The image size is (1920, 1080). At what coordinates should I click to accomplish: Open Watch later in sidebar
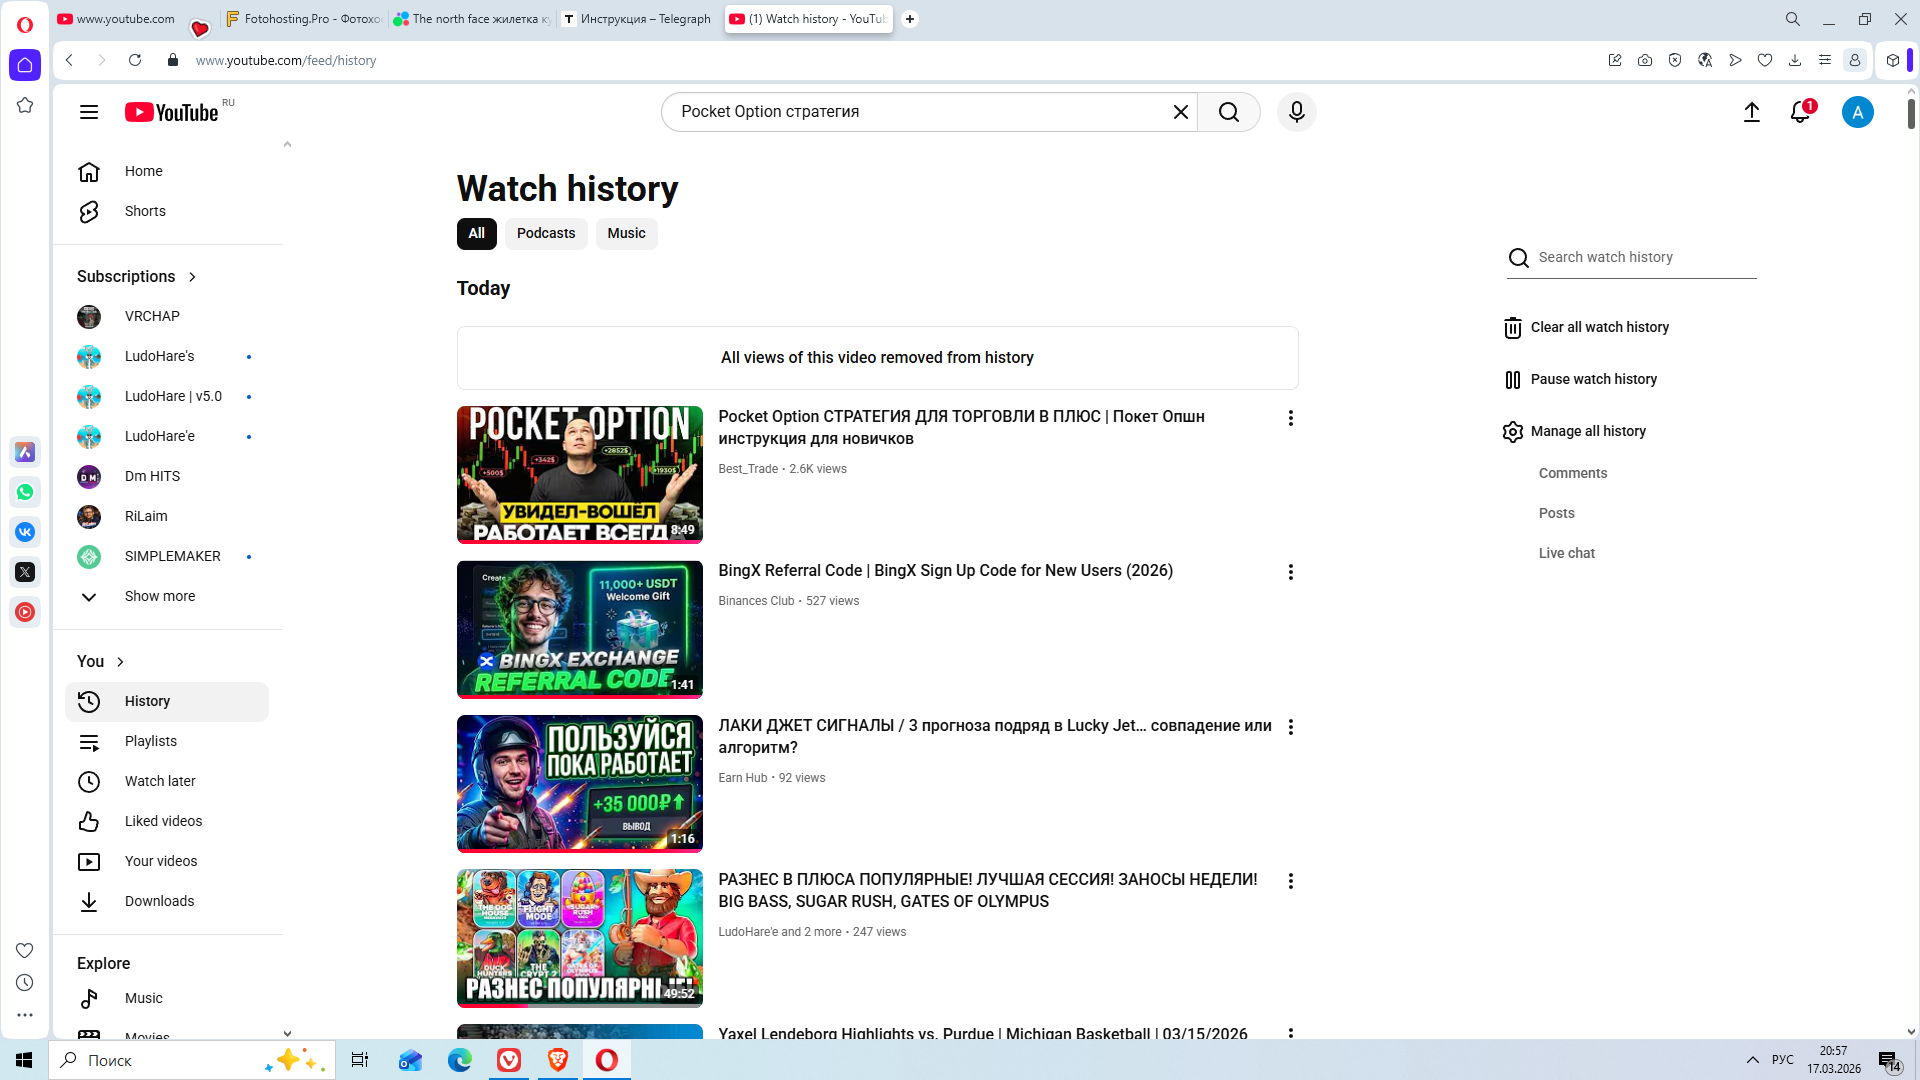click(x=160, y=781)
